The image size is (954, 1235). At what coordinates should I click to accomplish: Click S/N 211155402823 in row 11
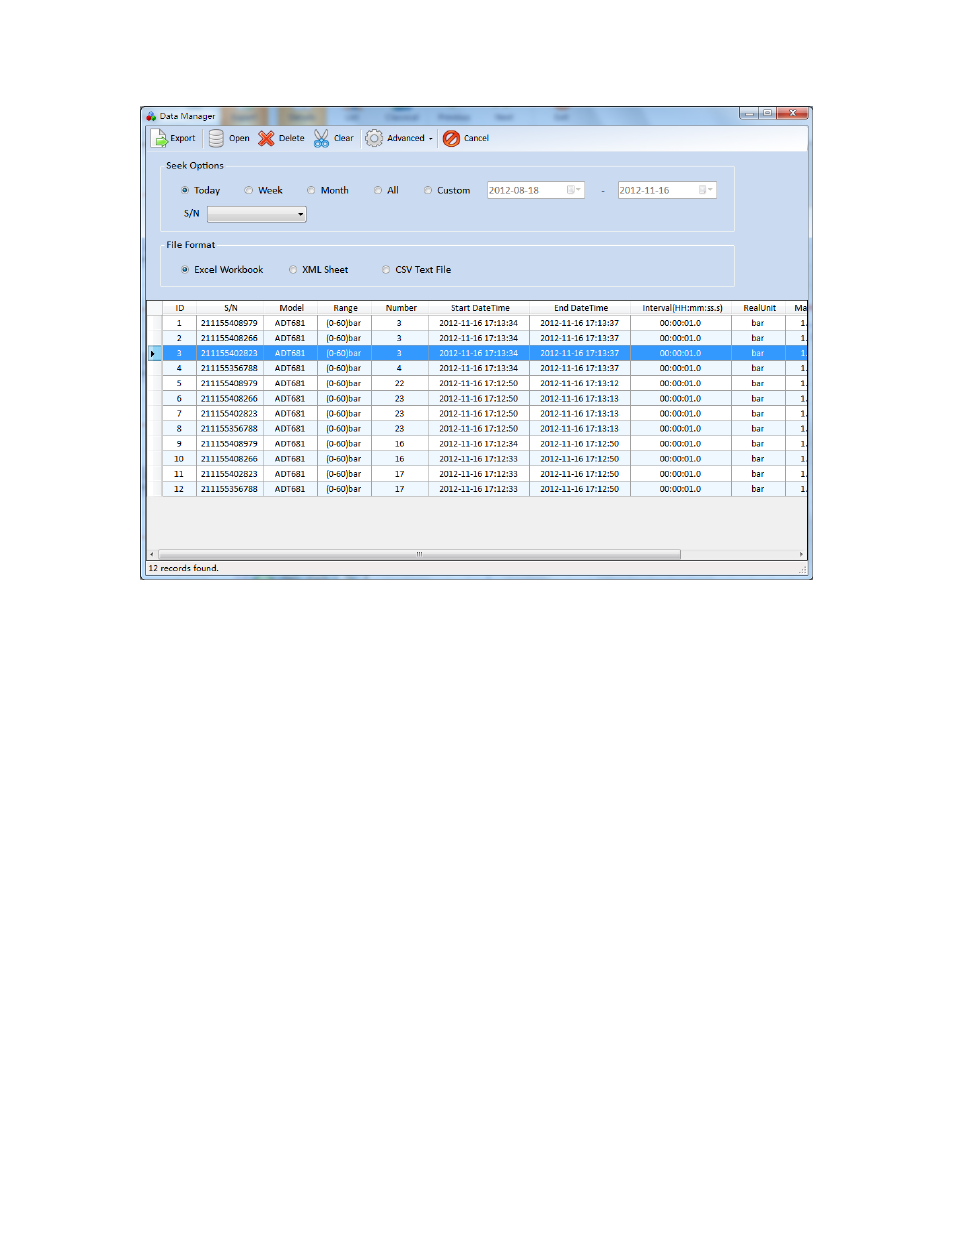(229, 474)
